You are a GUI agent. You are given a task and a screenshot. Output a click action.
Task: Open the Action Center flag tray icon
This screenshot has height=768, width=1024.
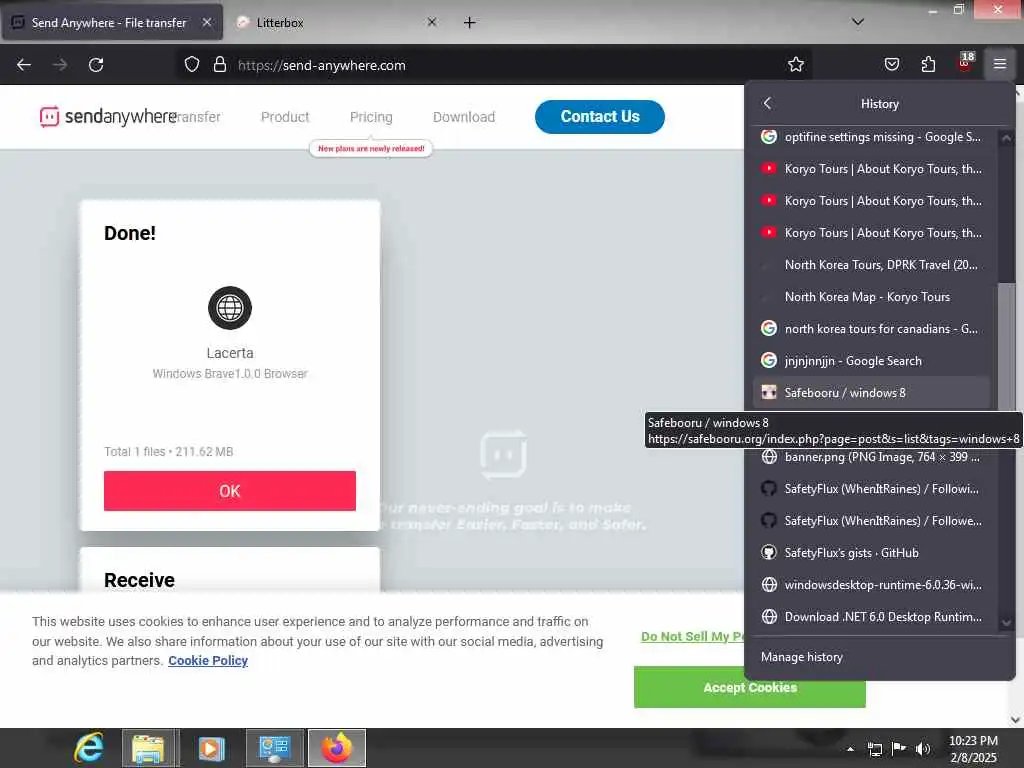click(899, 748)
